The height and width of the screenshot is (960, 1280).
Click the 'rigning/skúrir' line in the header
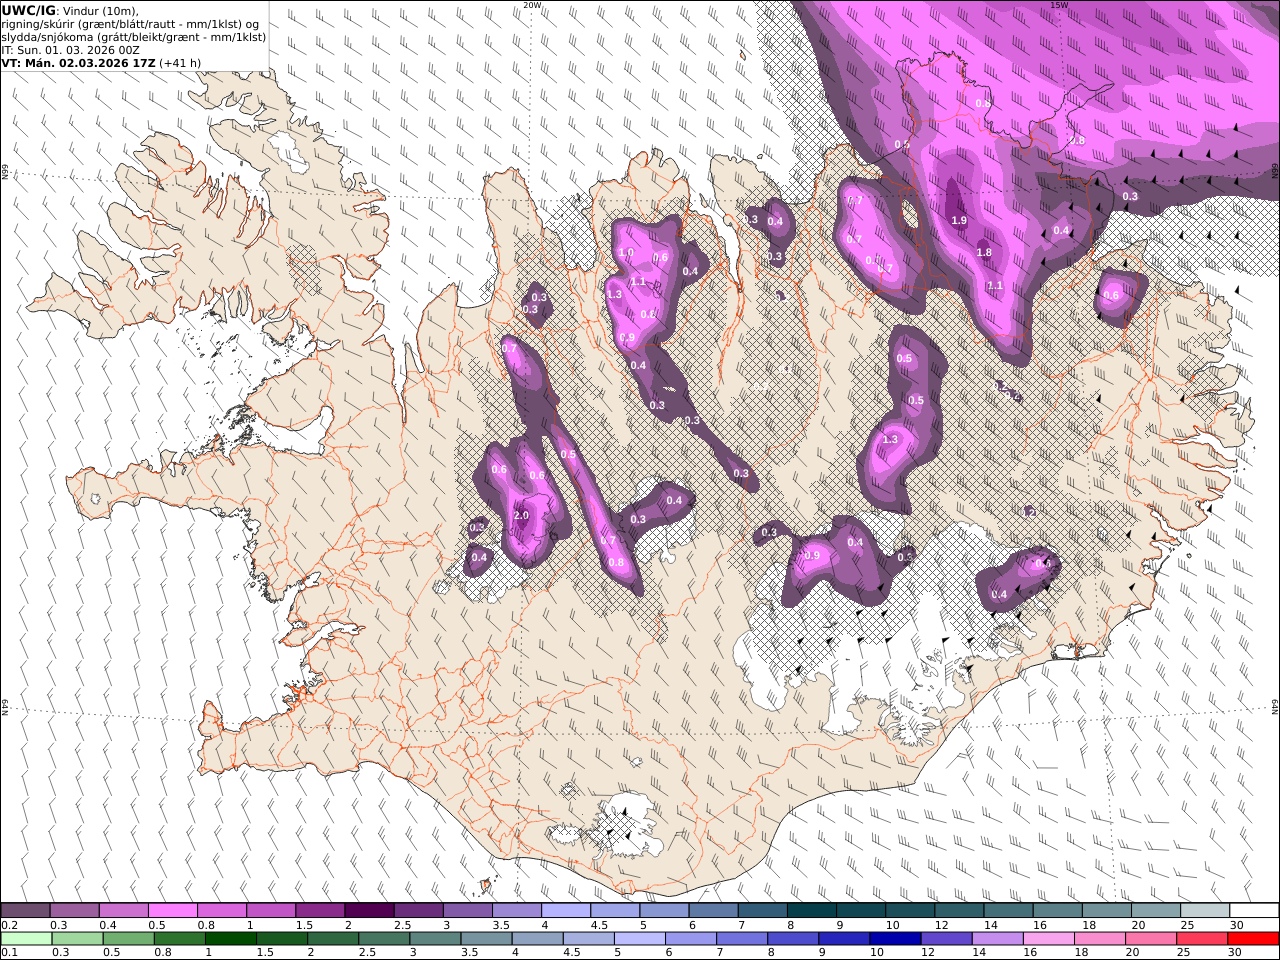point(131,24)
